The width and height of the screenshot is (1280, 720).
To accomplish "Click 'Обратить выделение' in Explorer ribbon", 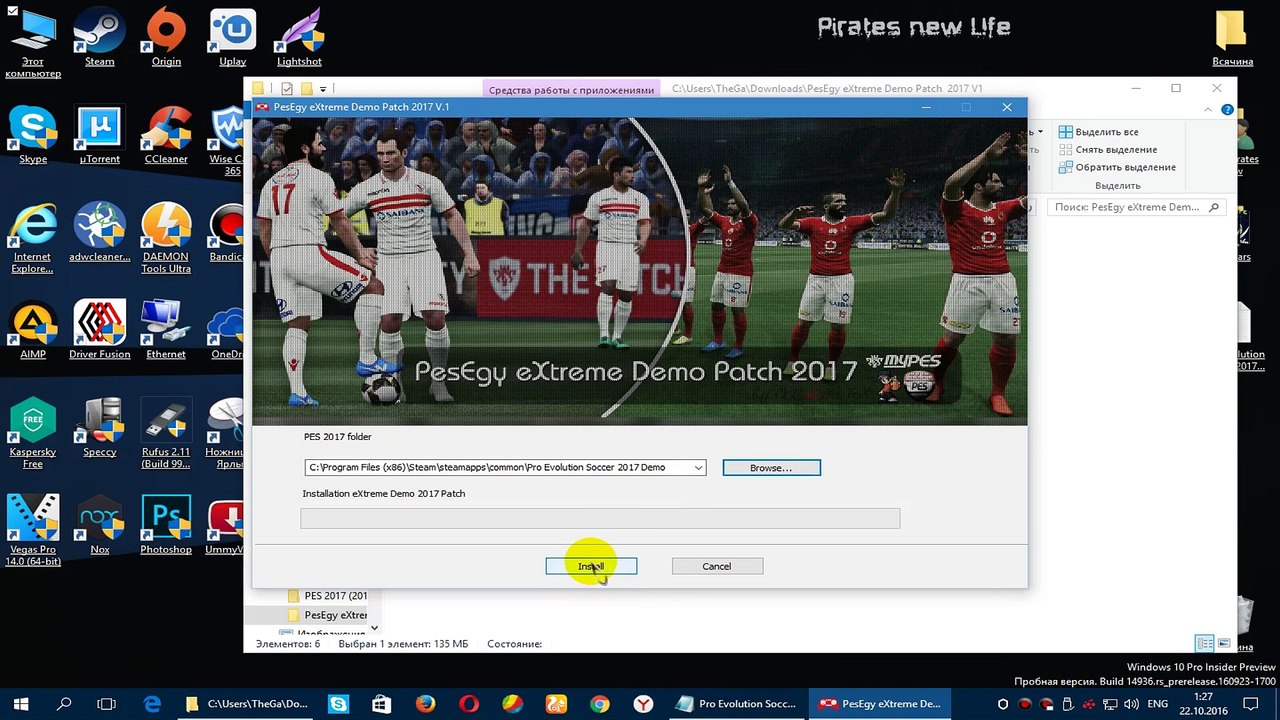I will point(1117,167).
